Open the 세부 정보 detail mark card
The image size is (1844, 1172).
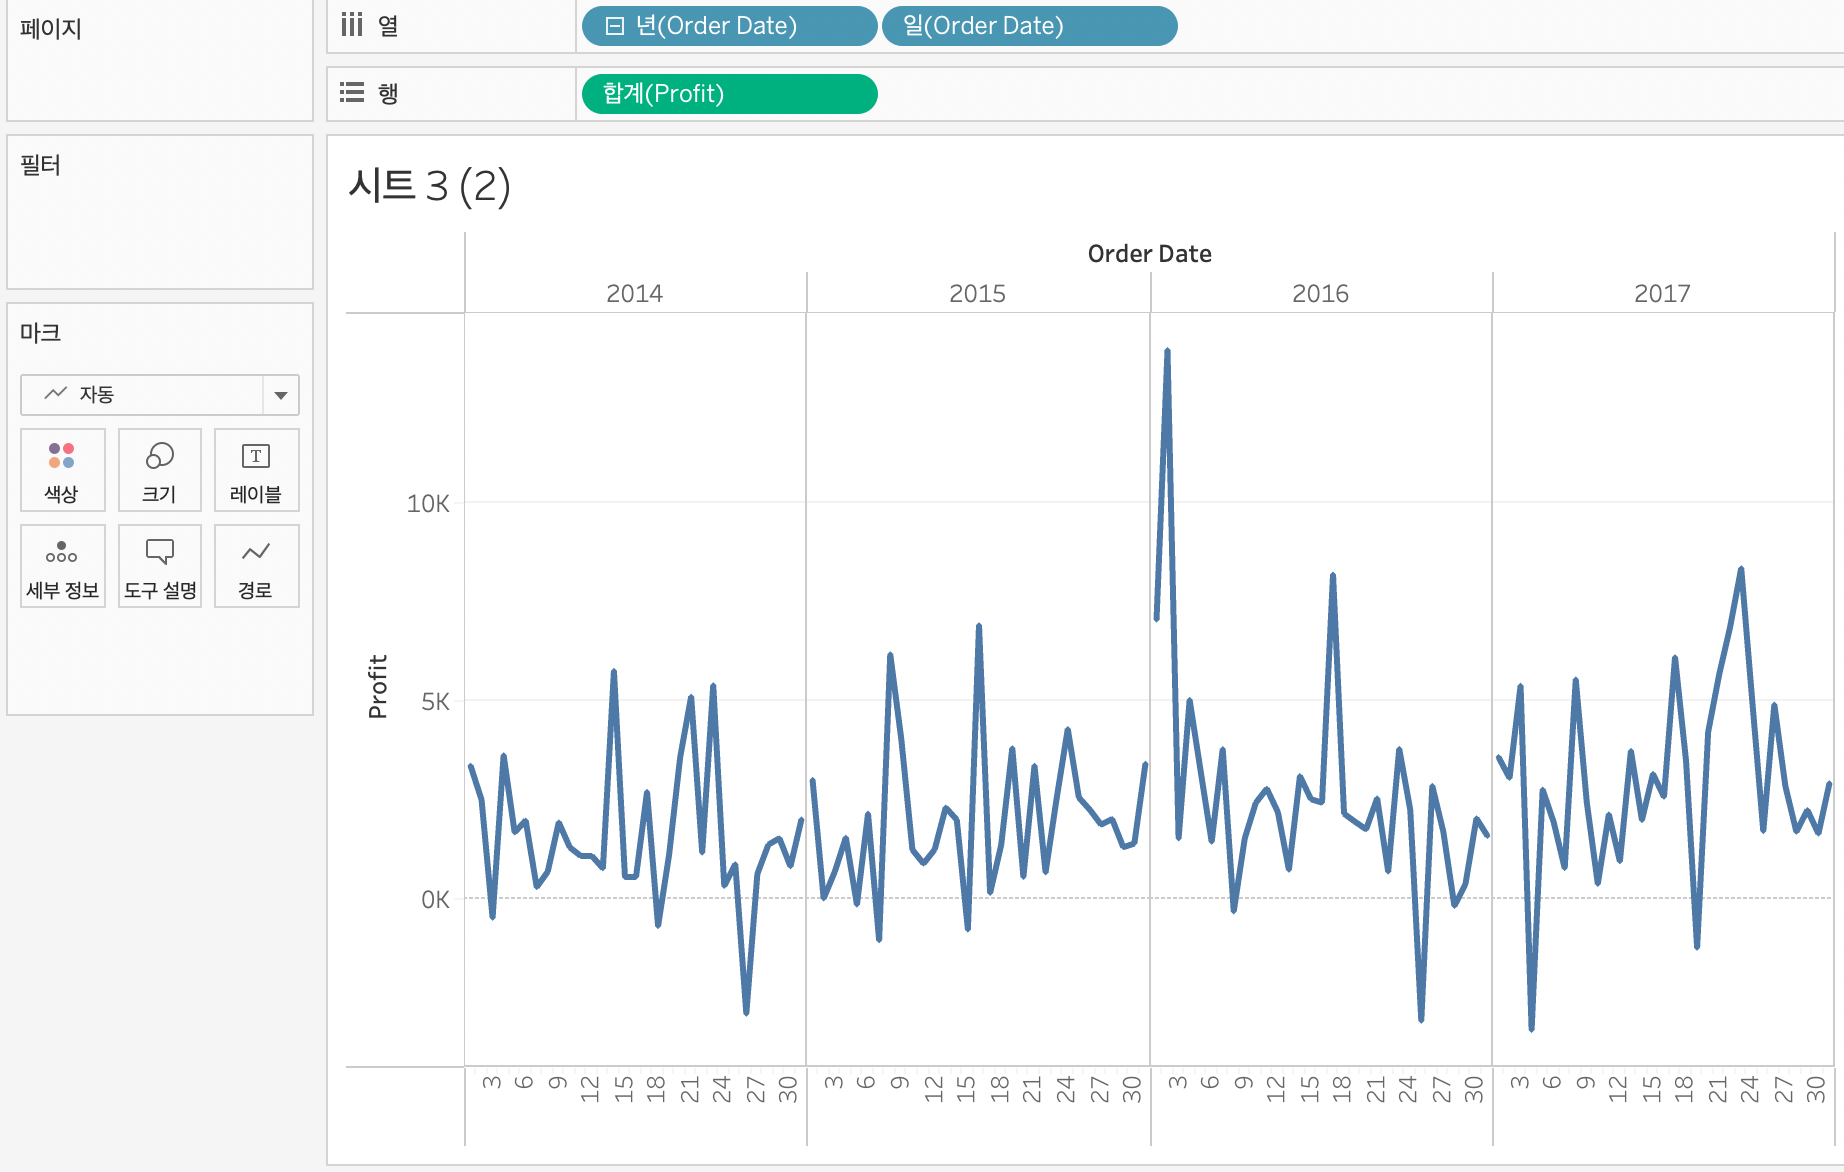point(62,566)
